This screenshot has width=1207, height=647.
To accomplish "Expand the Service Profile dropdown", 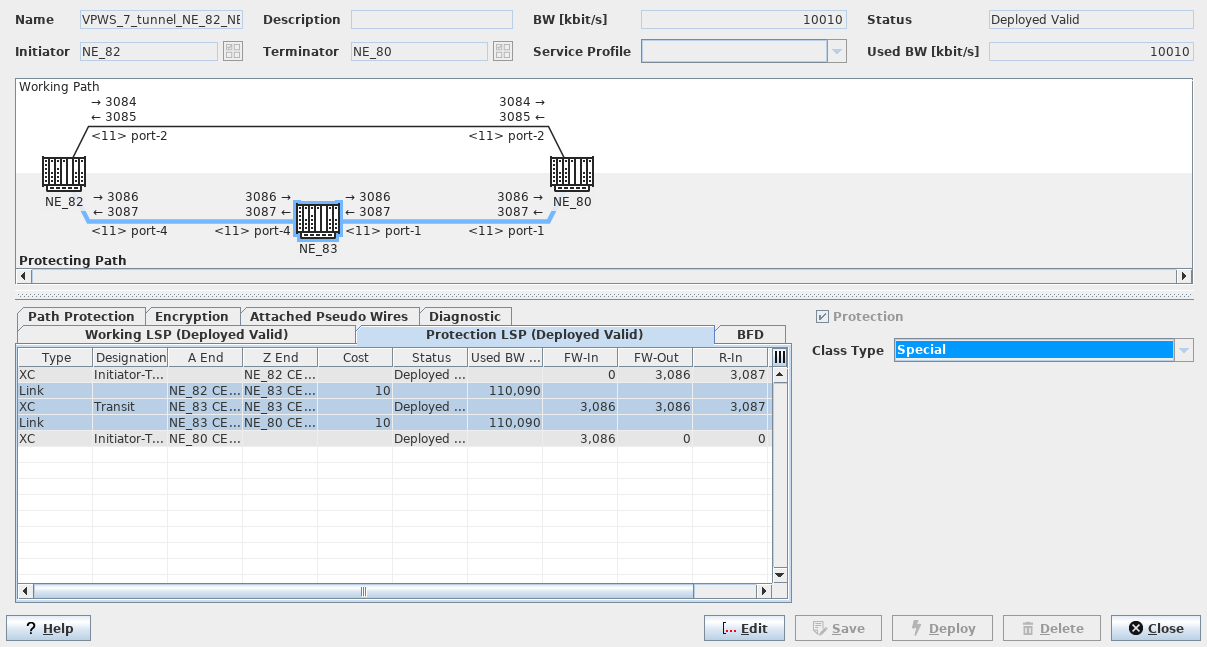I will tap(836, 51).
